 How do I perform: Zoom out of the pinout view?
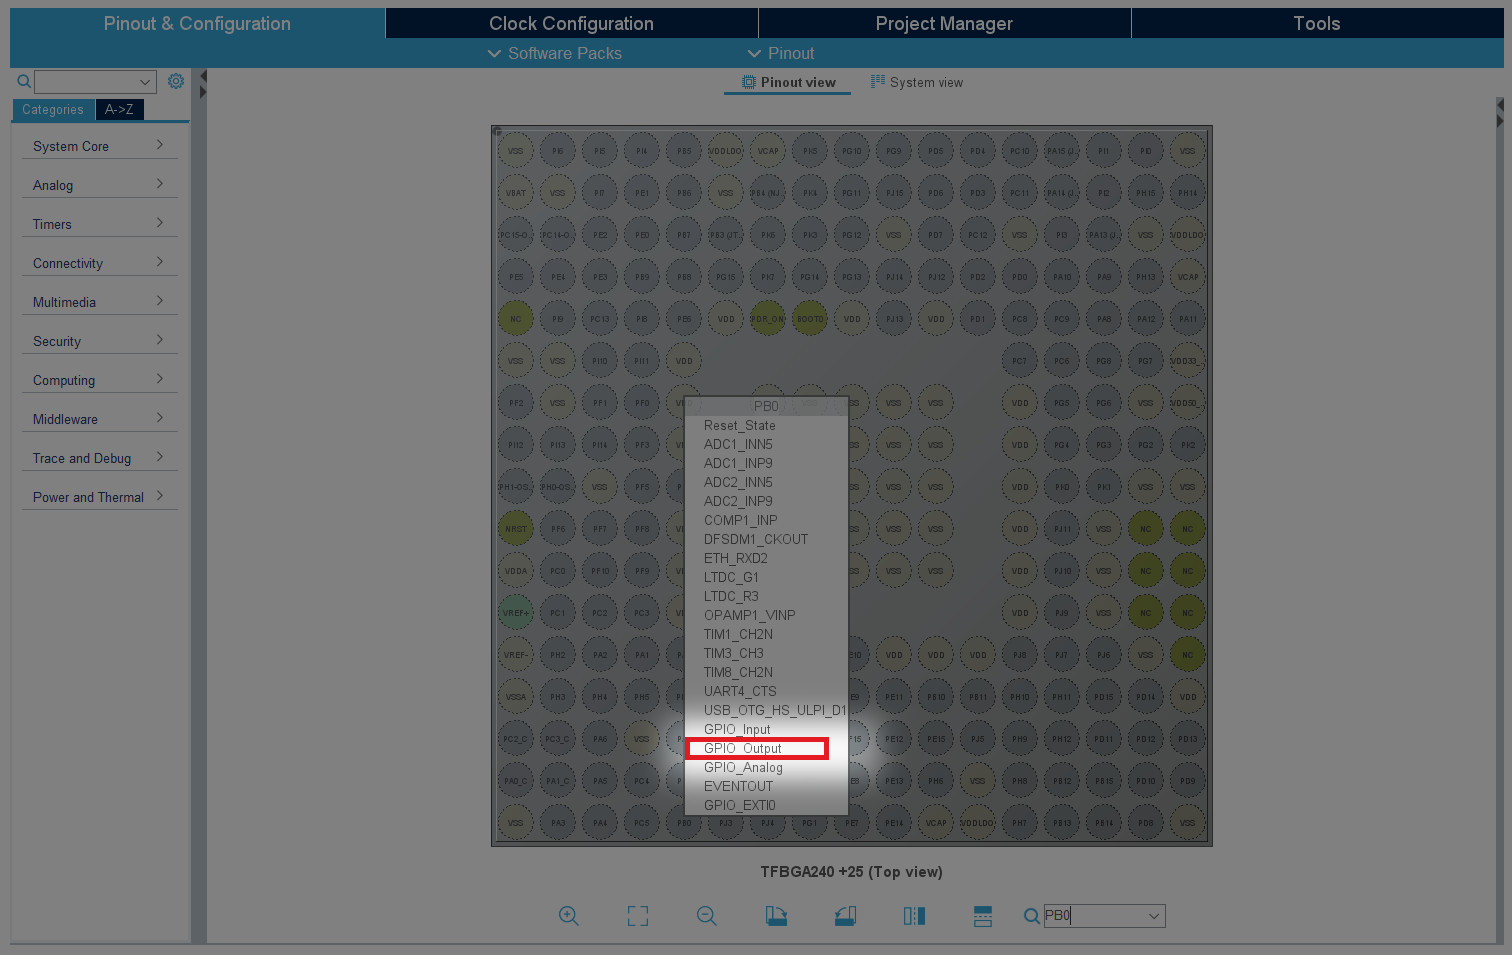[x=706, y=915]
